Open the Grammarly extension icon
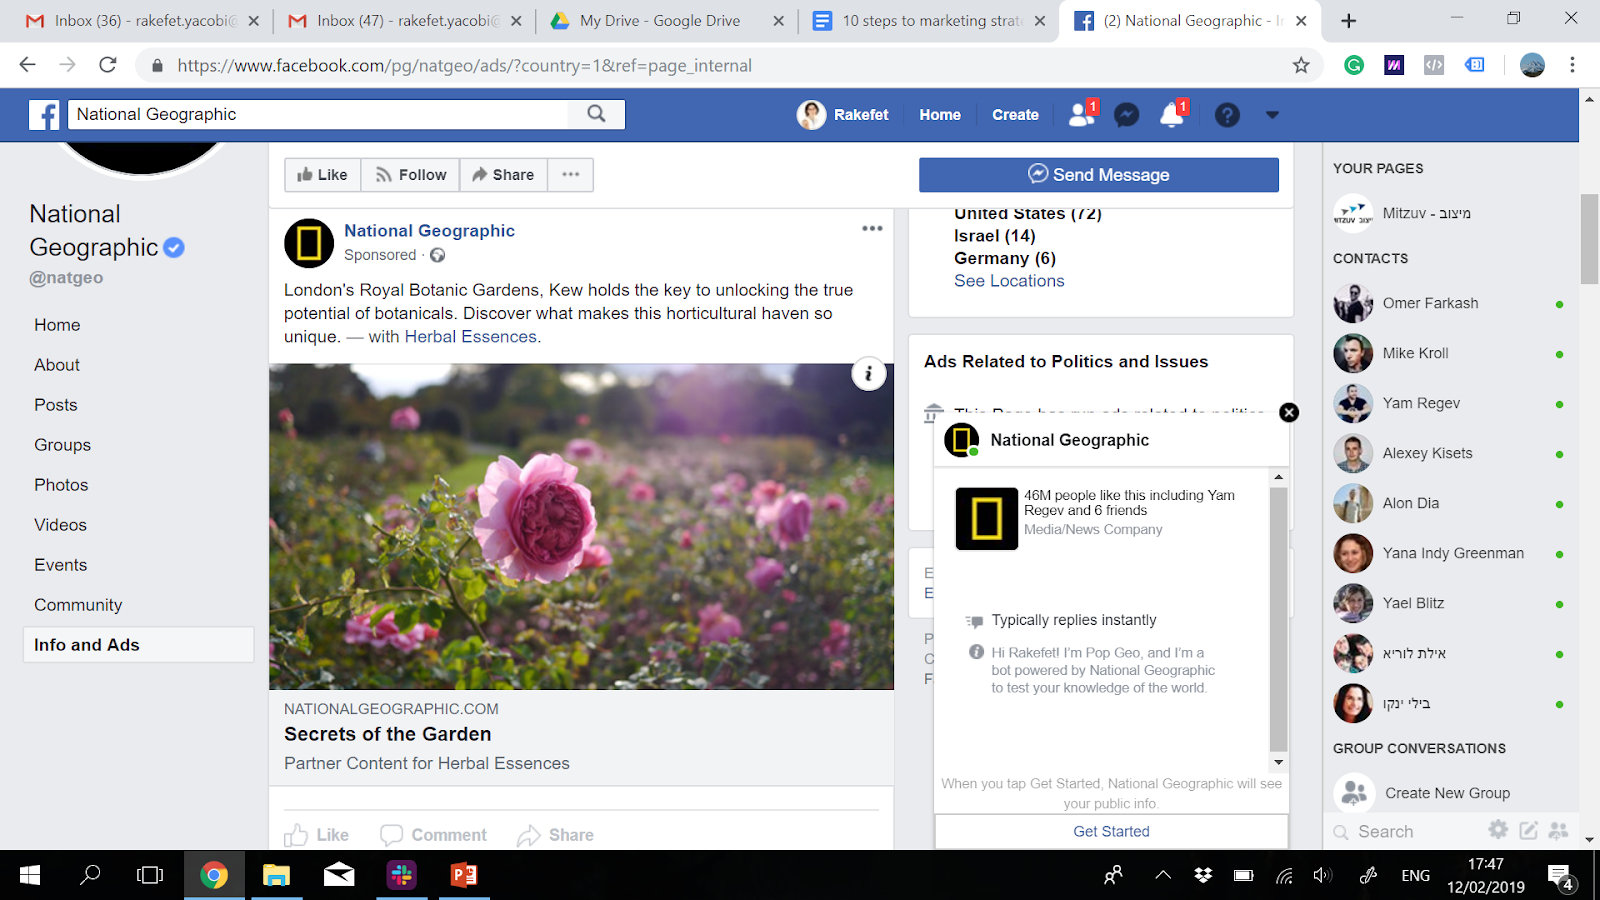 [1354, 65]
